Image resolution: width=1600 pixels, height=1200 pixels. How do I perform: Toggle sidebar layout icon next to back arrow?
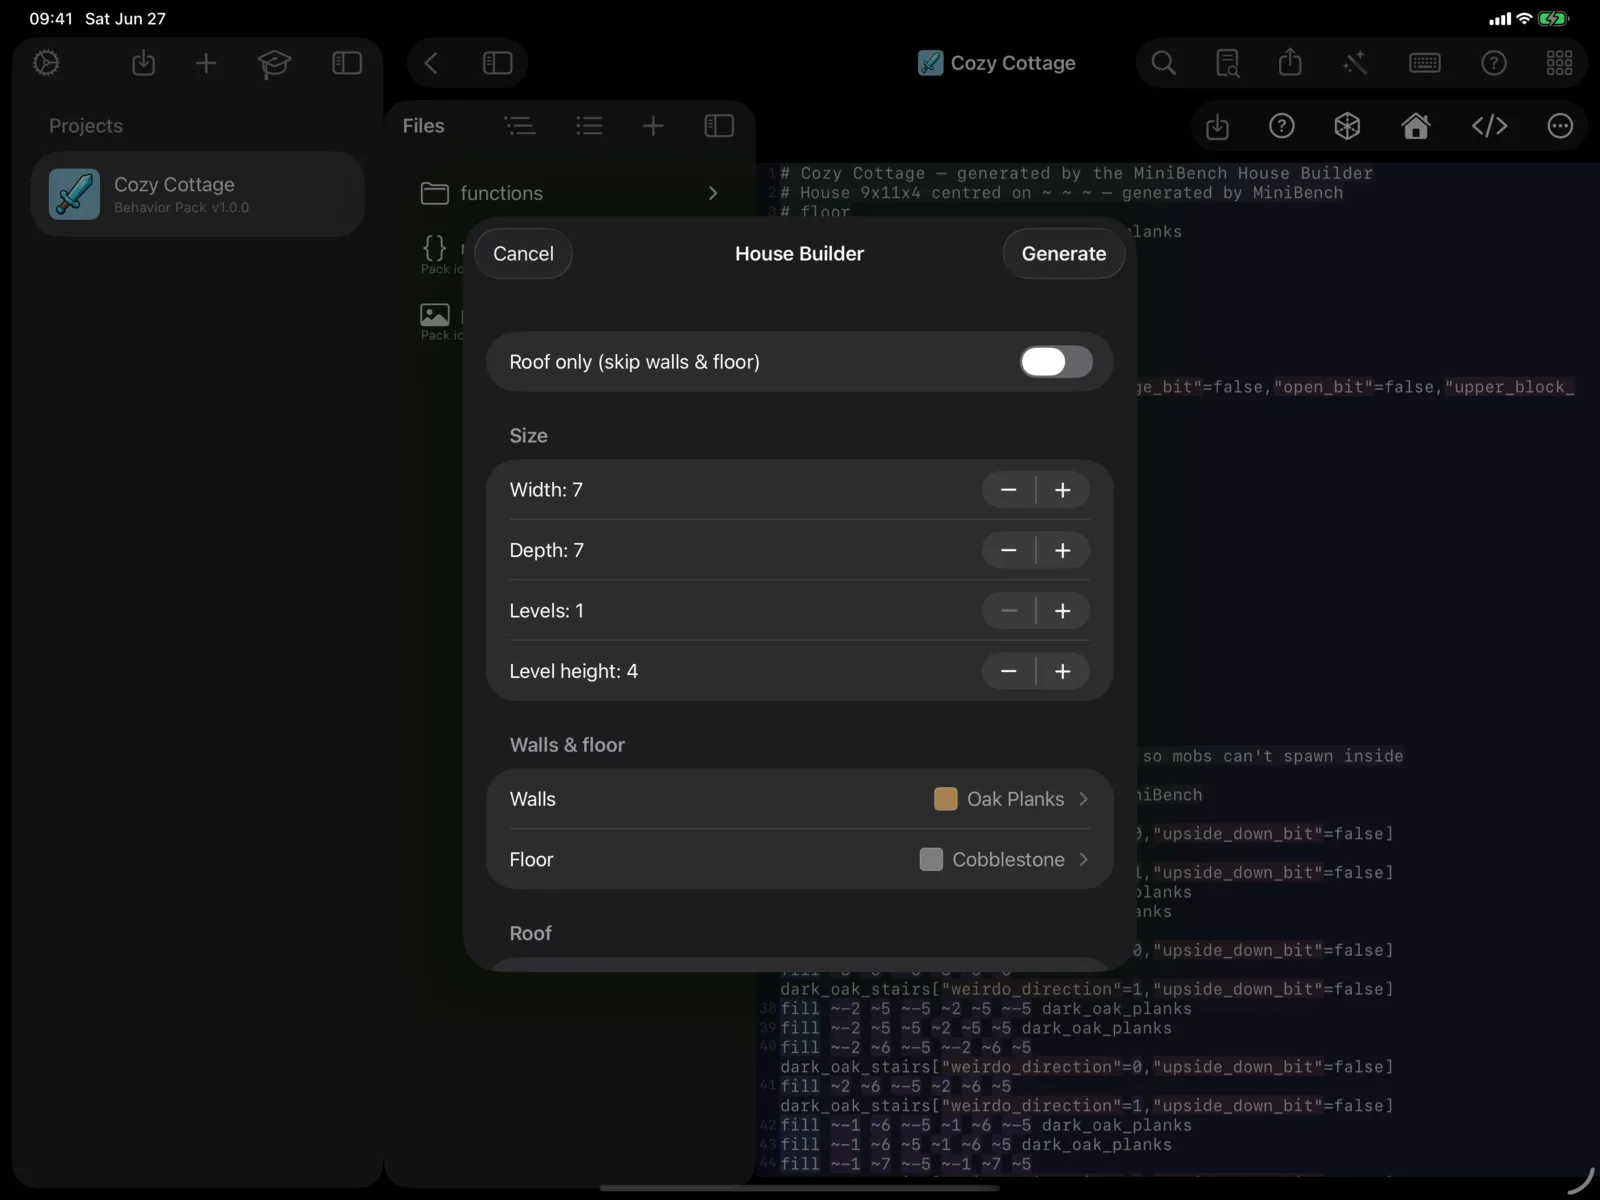[x=498, y=63]
